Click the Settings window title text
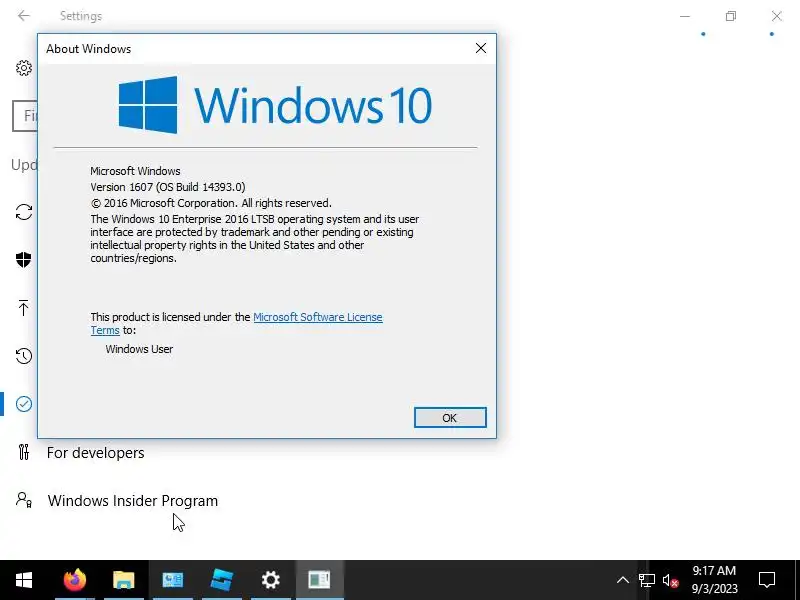The image size is (800, 600). (81, 16)
